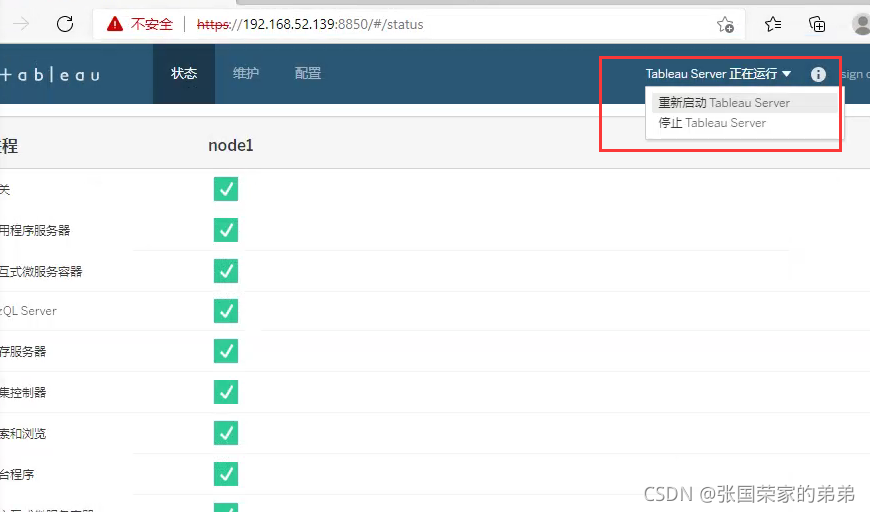Screen dimensions: 870x512
Task: Switch to the 配置 tab
Action: click(x=308, y=73)
